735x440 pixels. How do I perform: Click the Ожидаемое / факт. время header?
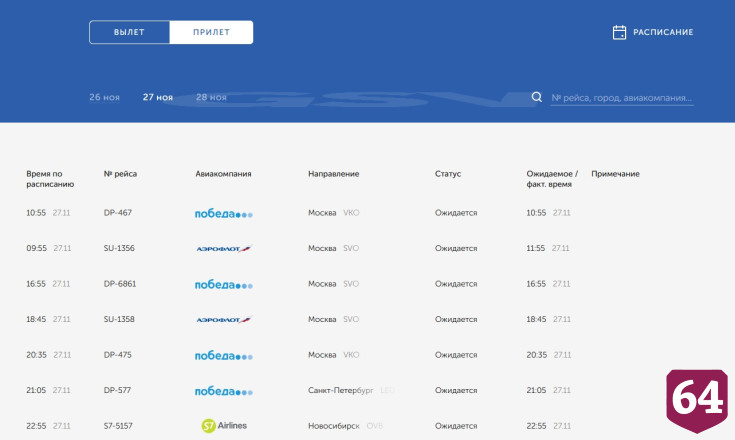[552, 179]
